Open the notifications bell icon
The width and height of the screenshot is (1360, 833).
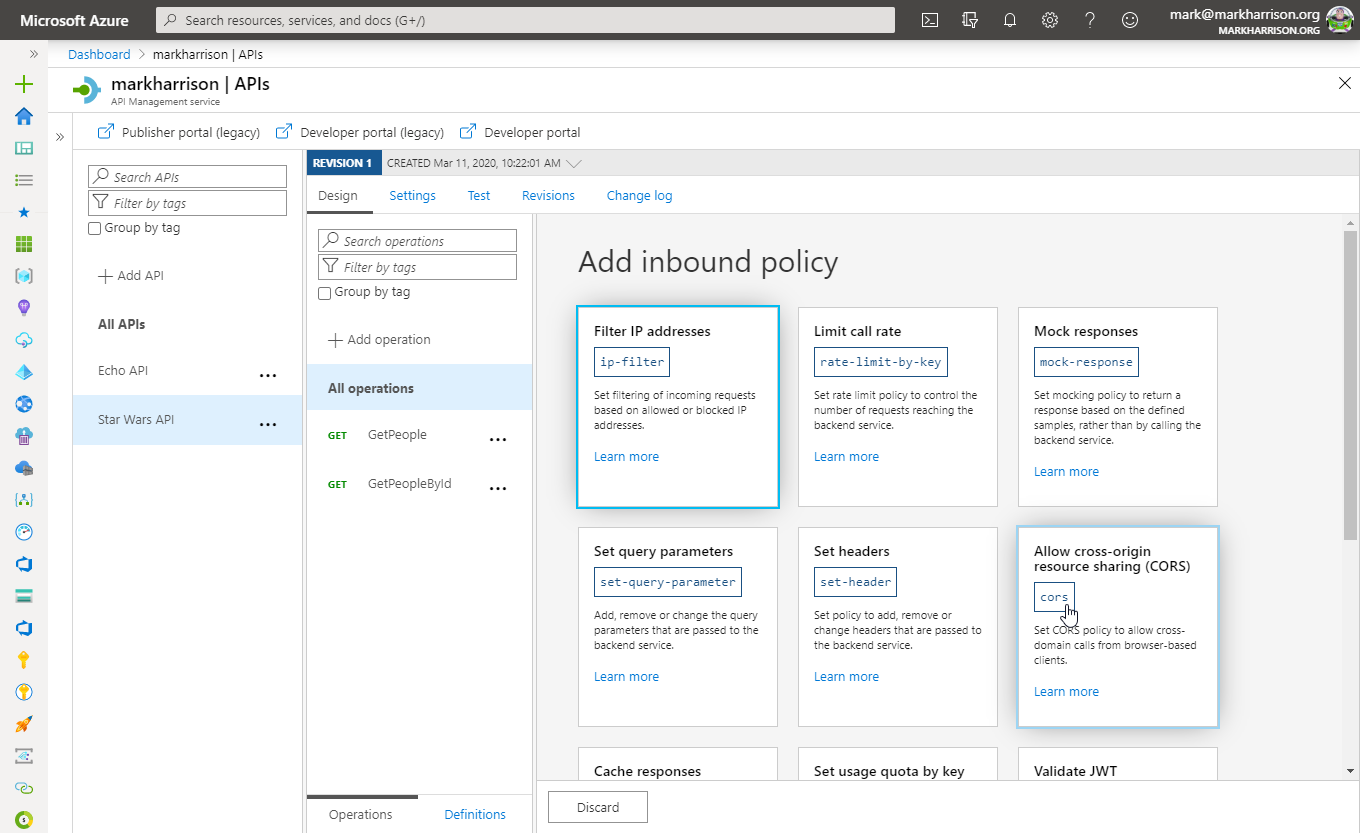1009,19
